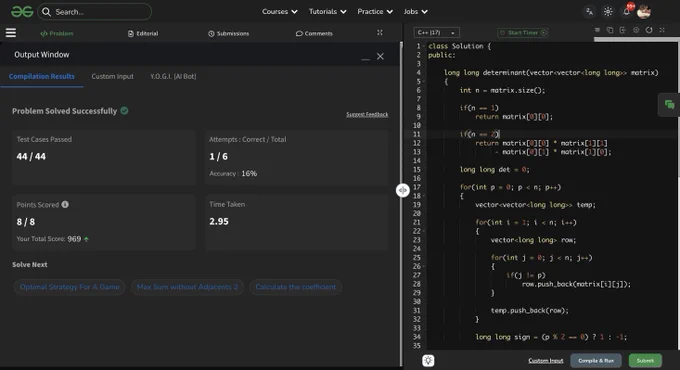Screen dimensions: 680x370
Task: Open Calculate the coefficient problem
Action: pos(295,287)
